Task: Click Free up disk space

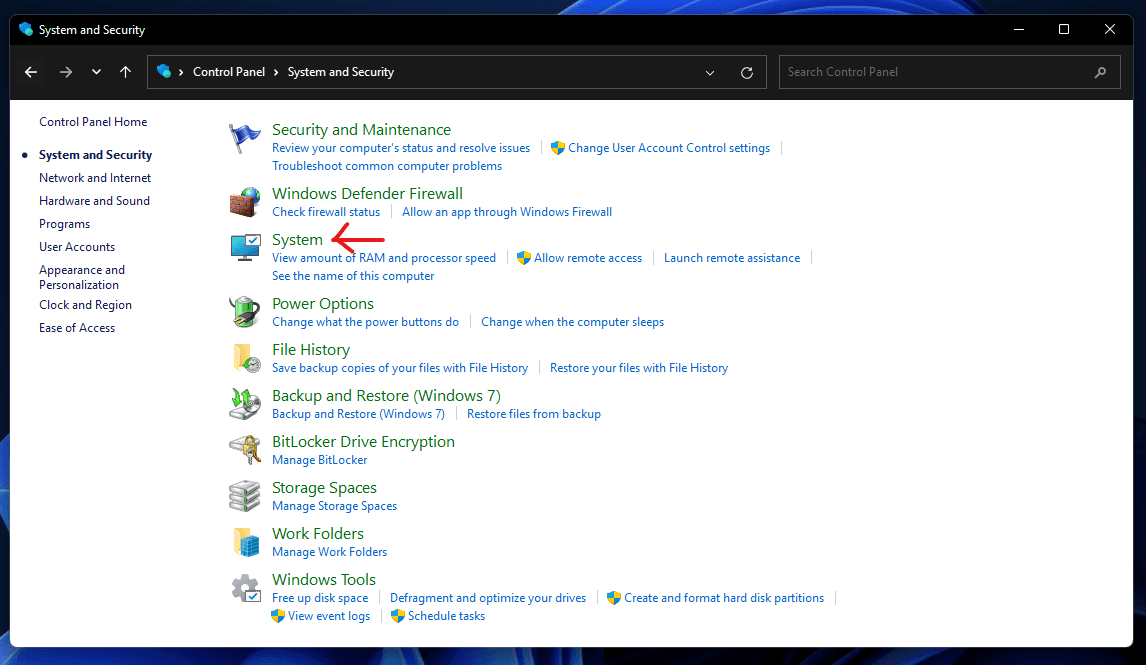Action: pos(320,598)
